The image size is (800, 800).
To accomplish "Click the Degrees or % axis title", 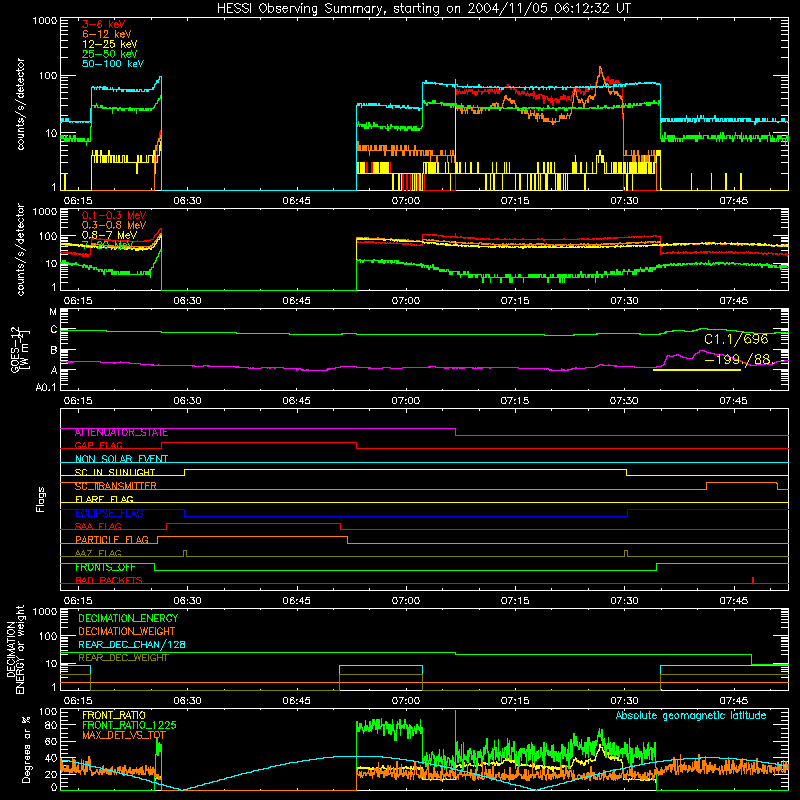I will coord(26,749).
